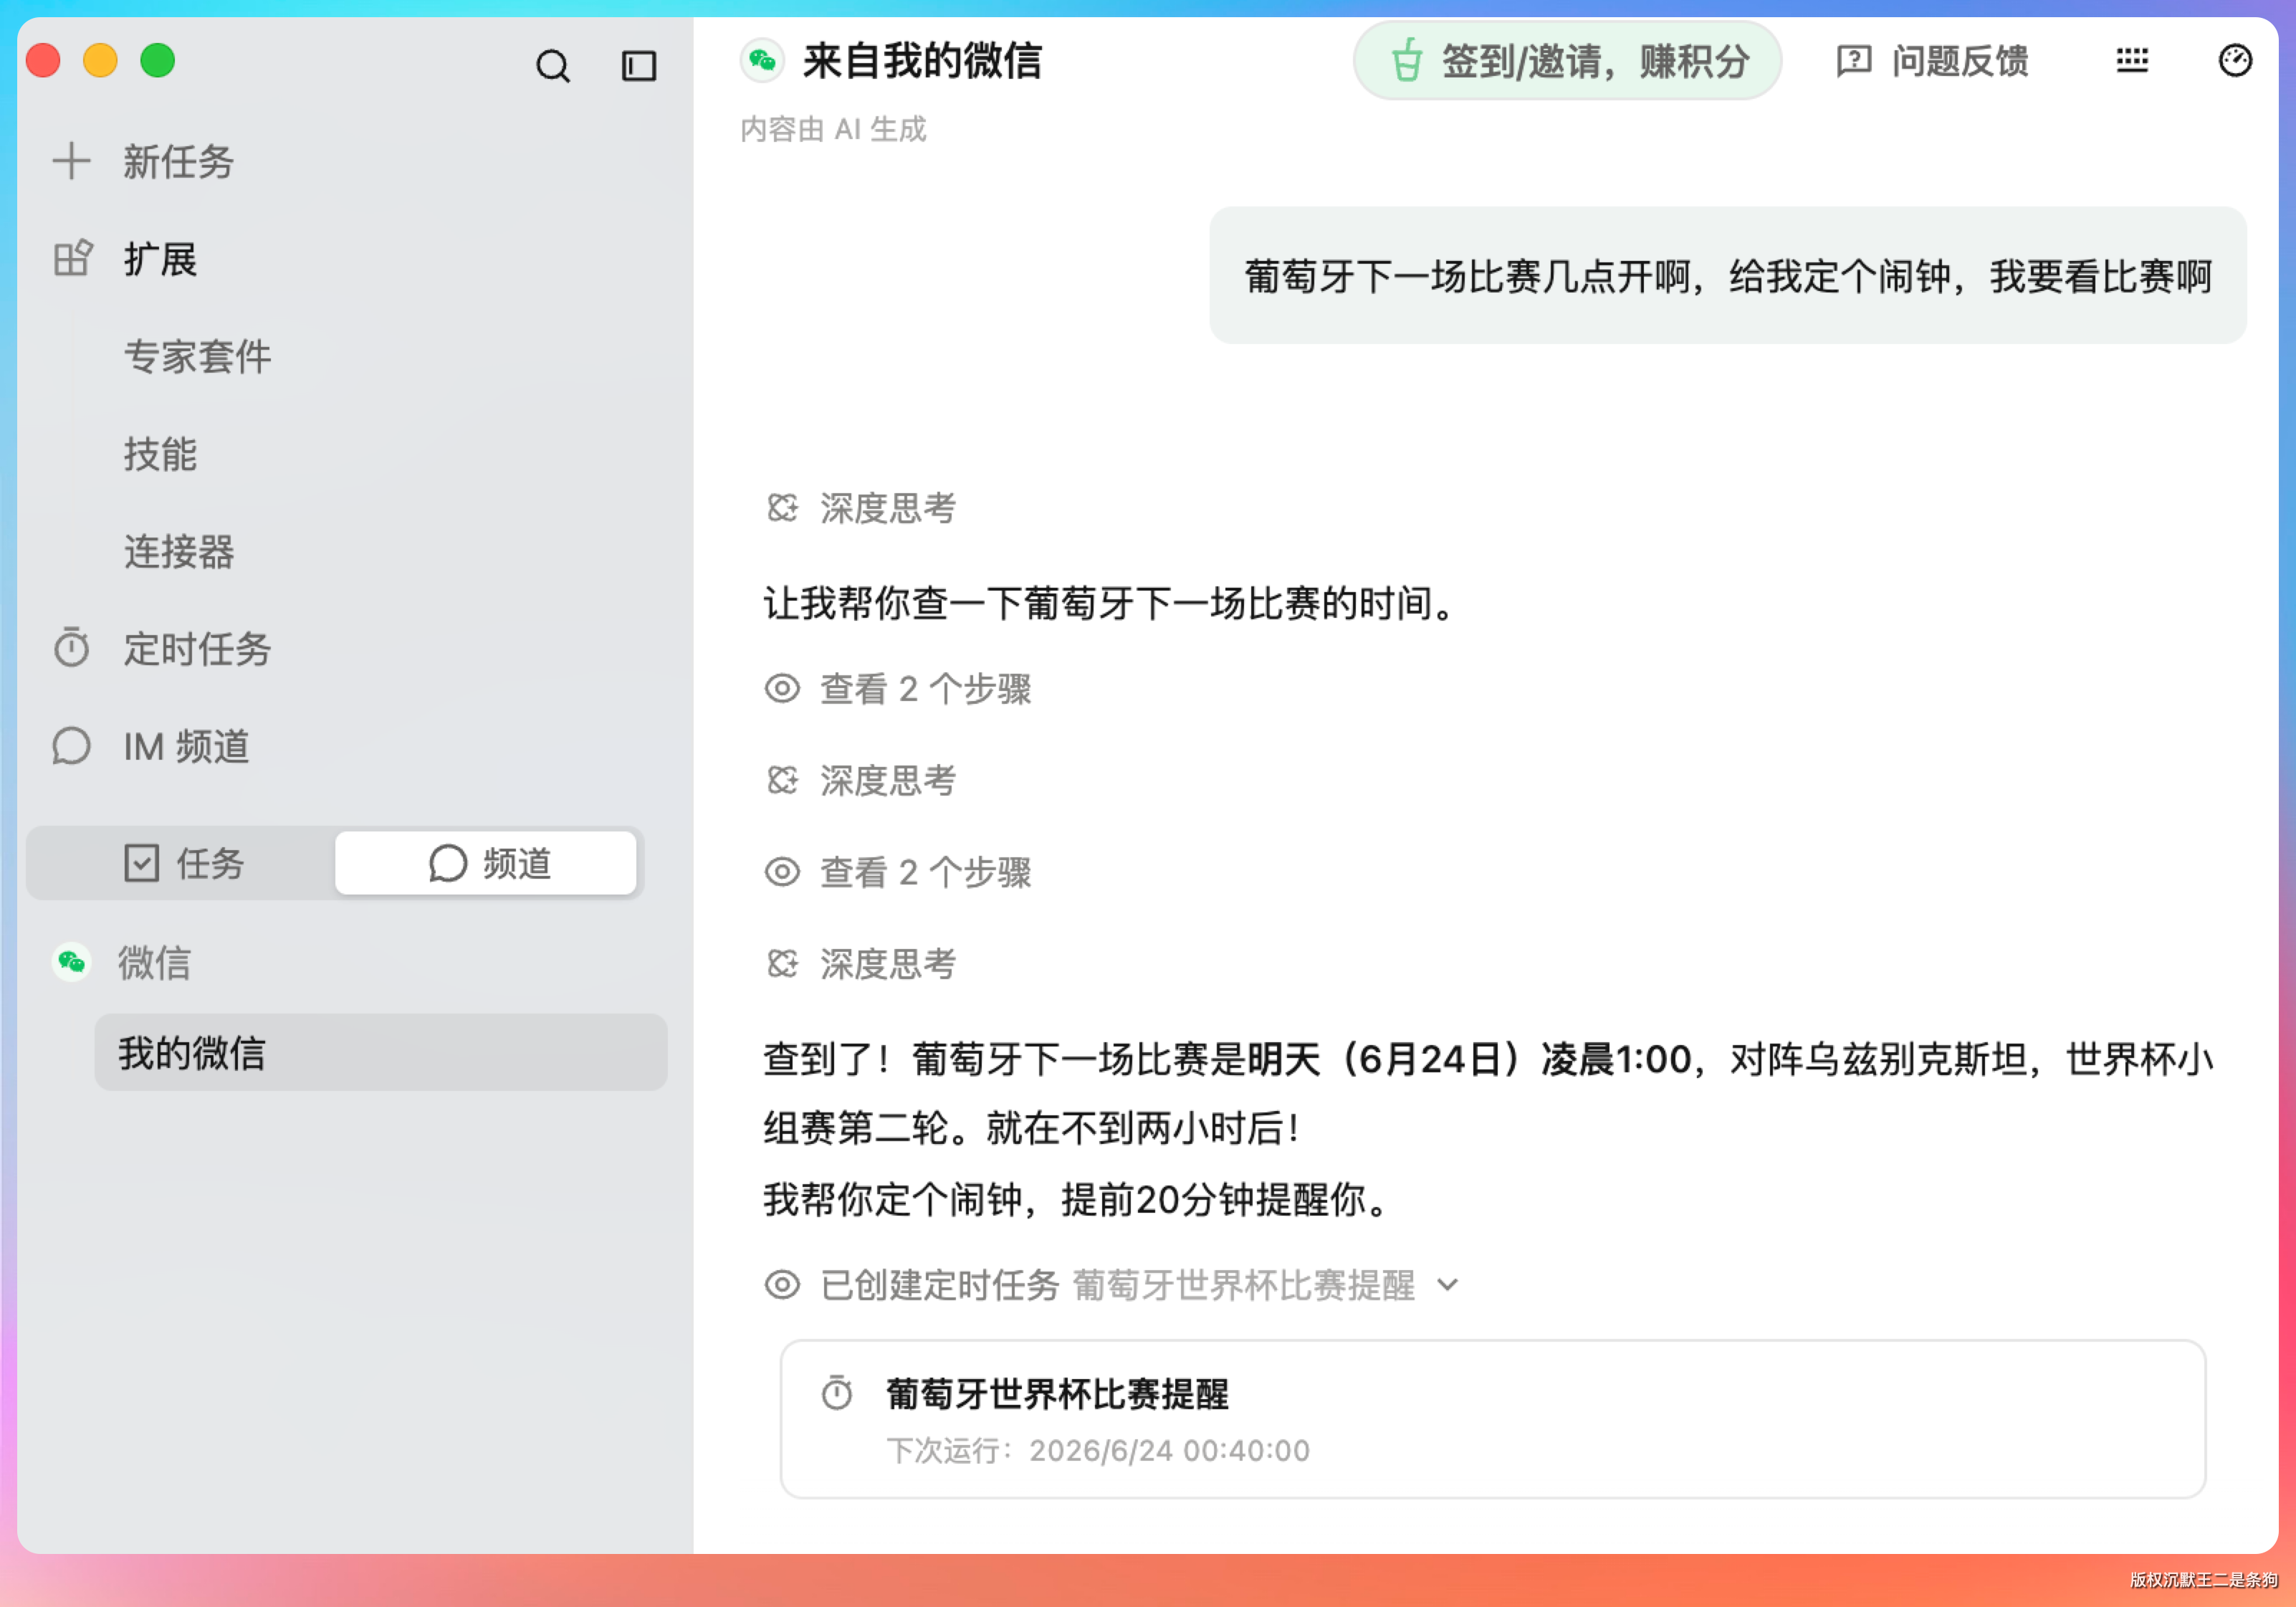Open 问题反馈 feedback
The height and width of the screenshot is (1607, 2296).
click(1932, 61)
